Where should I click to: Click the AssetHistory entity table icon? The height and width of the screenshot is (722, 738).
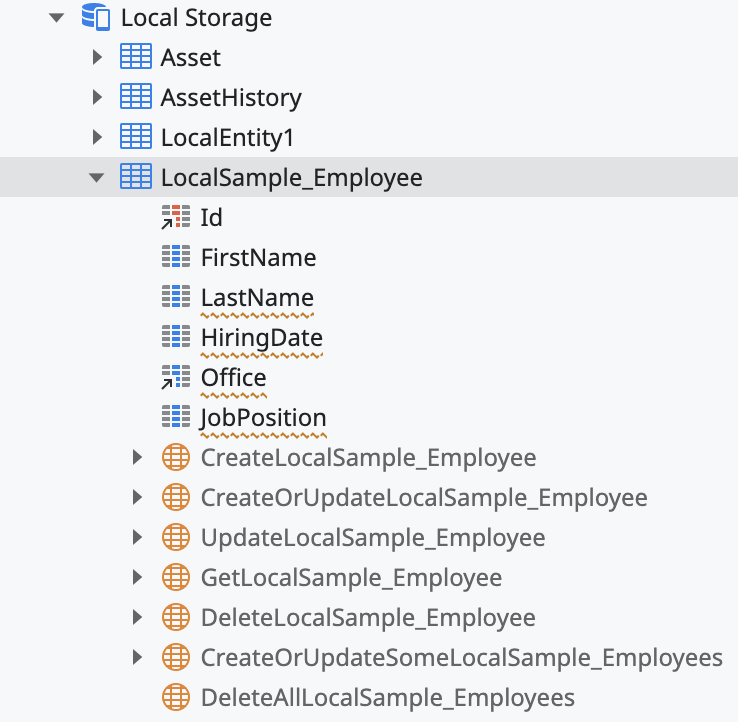click(x=136, y=96)
